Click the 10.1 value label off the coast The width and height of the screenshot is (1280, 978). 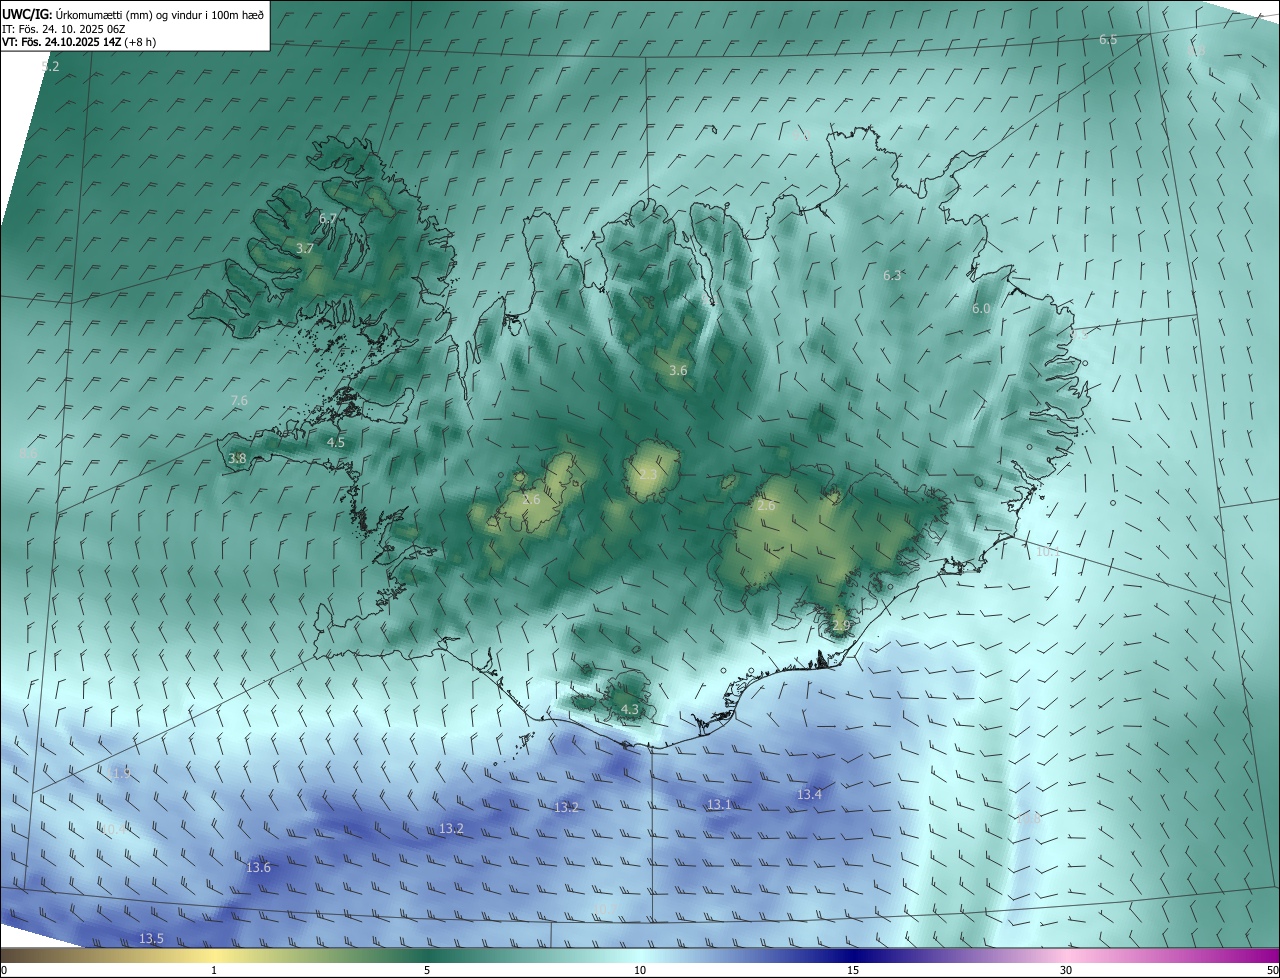(x=1047, y=551)
